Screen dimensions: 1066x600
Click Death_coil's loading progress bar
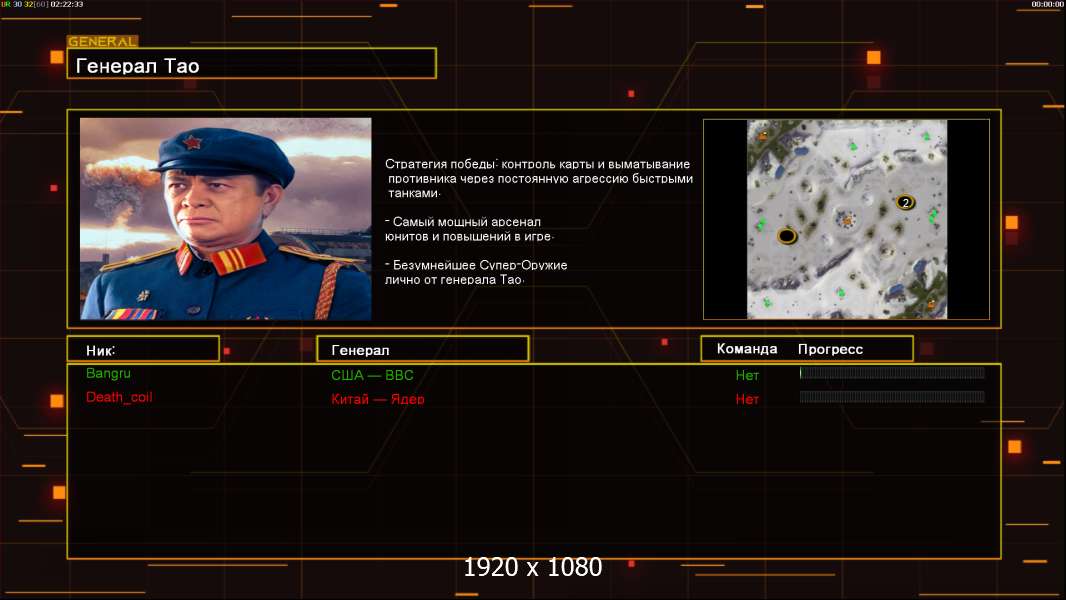892,397
